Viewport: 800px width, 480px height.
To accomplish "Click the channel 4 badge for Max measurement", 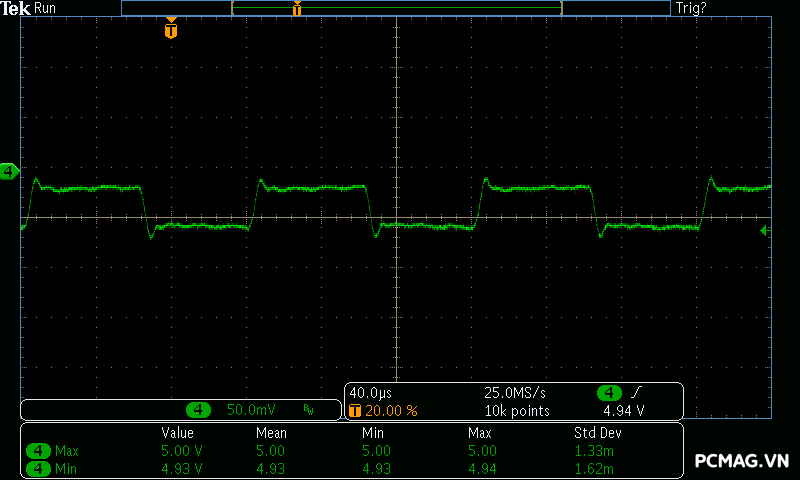I will pos(38,451).
